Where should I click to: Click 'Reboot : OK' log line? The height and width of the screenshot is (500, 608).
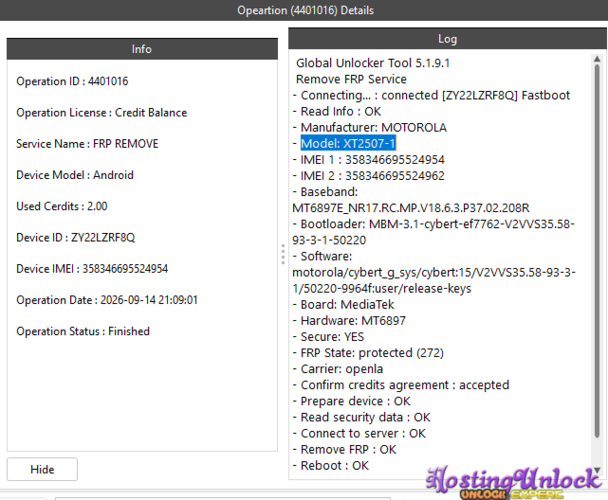tap(331, 465)
